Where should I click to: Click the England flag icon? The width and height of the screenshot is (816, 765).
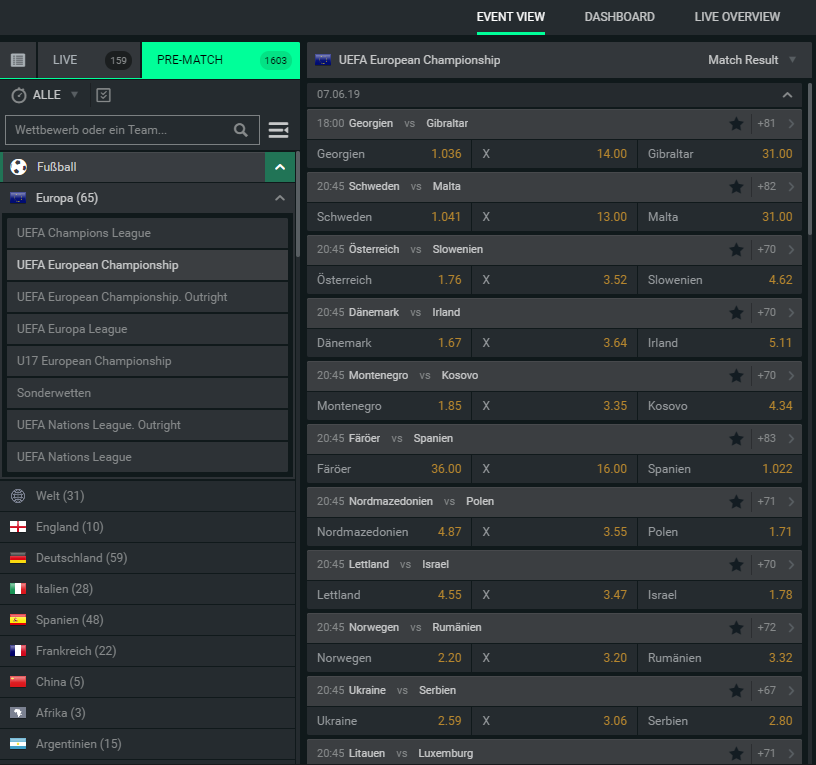point(18,527)
